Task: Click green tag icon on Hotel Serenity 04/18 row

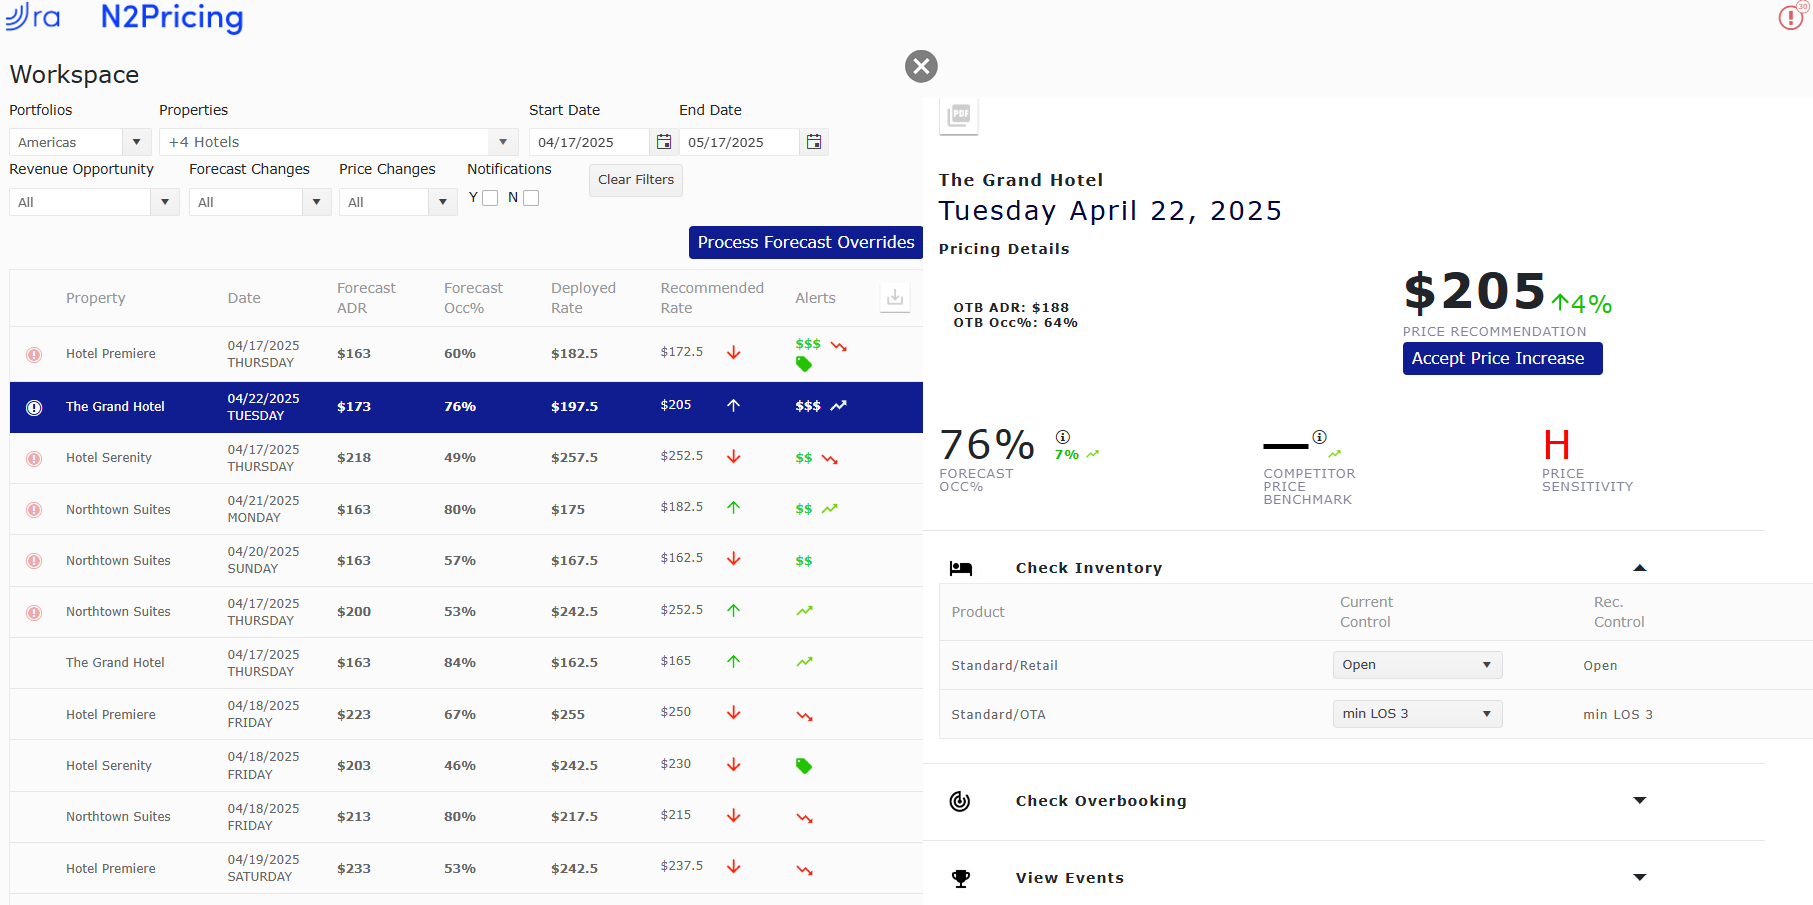Action: point(804,766)
